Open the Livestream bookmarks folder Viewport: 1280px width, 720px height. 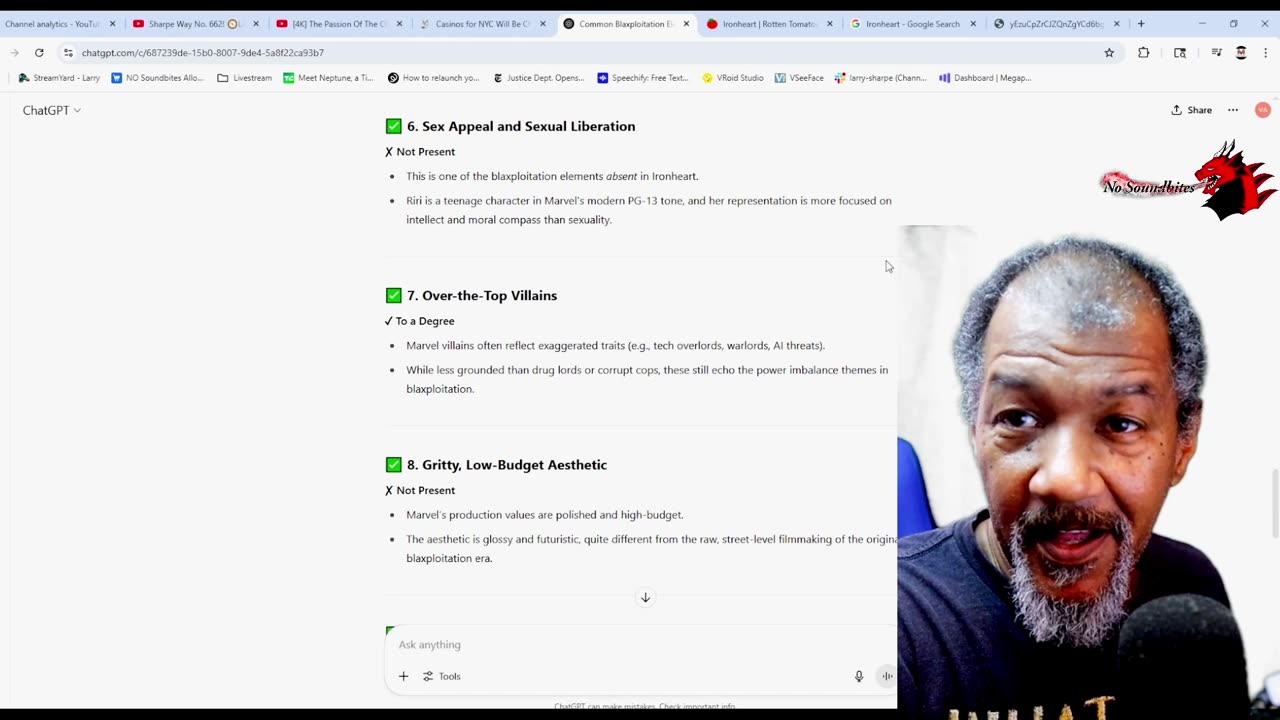pyautogui.click(x=244, y=78)
